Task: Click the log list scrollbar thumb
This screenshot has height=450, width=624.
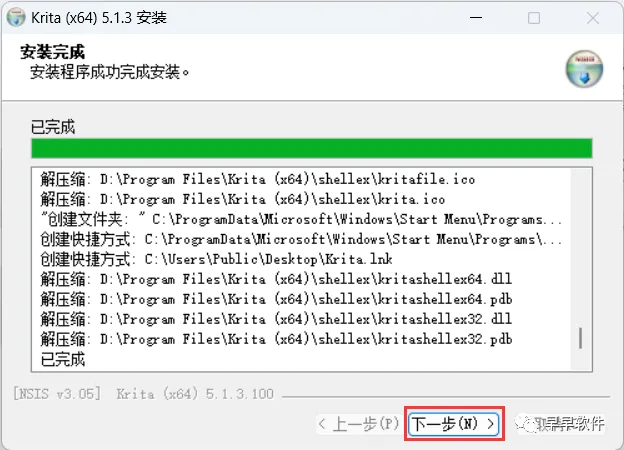Action: 581,338
